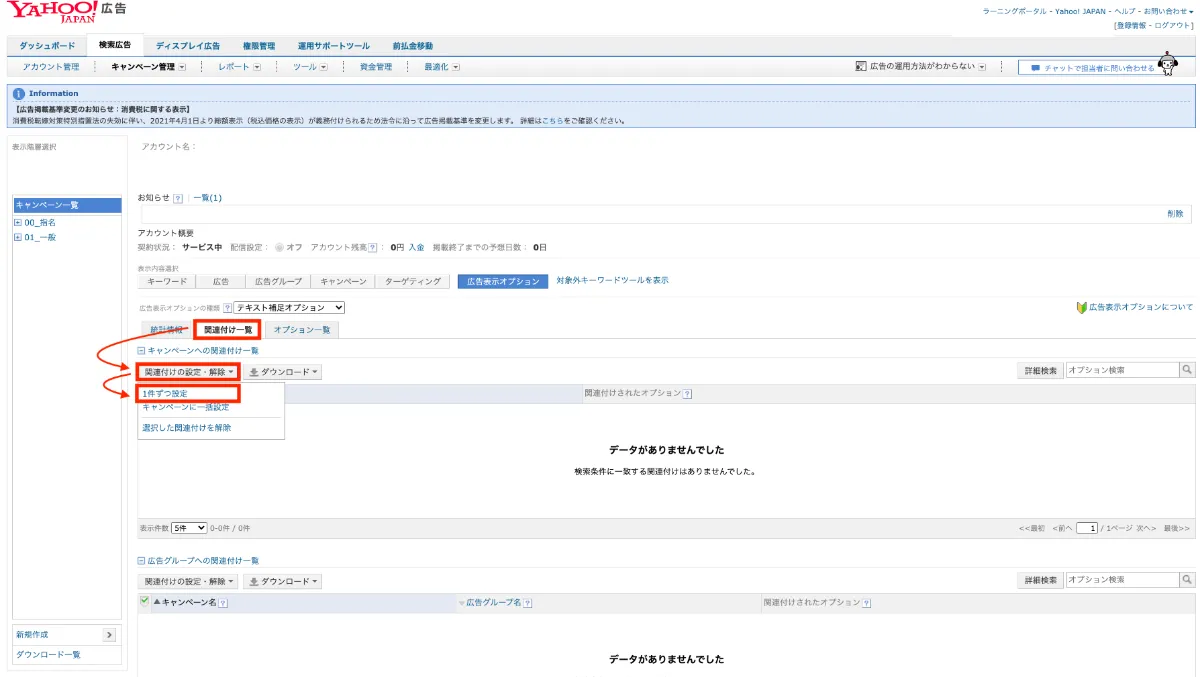Click the help icon beside 広告表示オプションの種類
1200x677 pixels.
pyautogui.click(x=227, y=308)
